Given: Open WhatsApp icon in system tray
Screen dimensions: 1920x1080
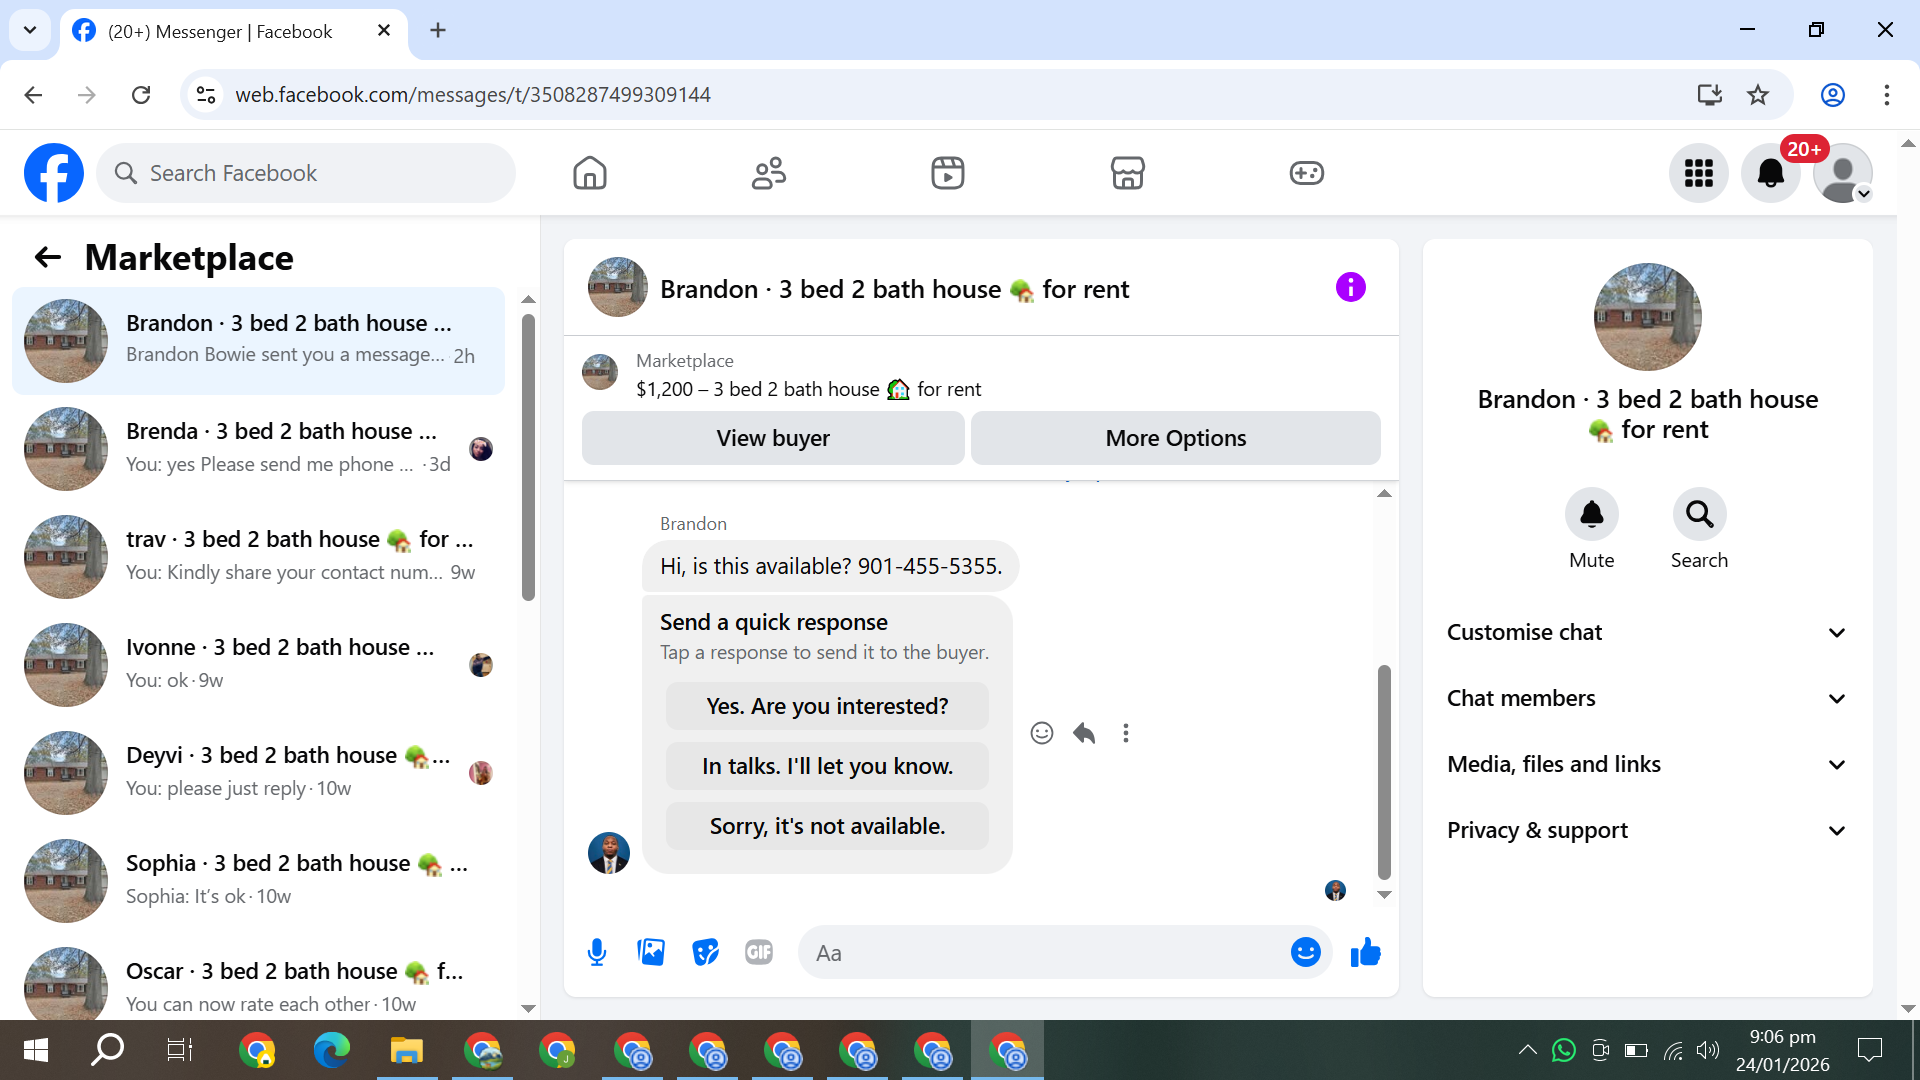Looking at the screenshot, I should [x=1563, y=1050].
